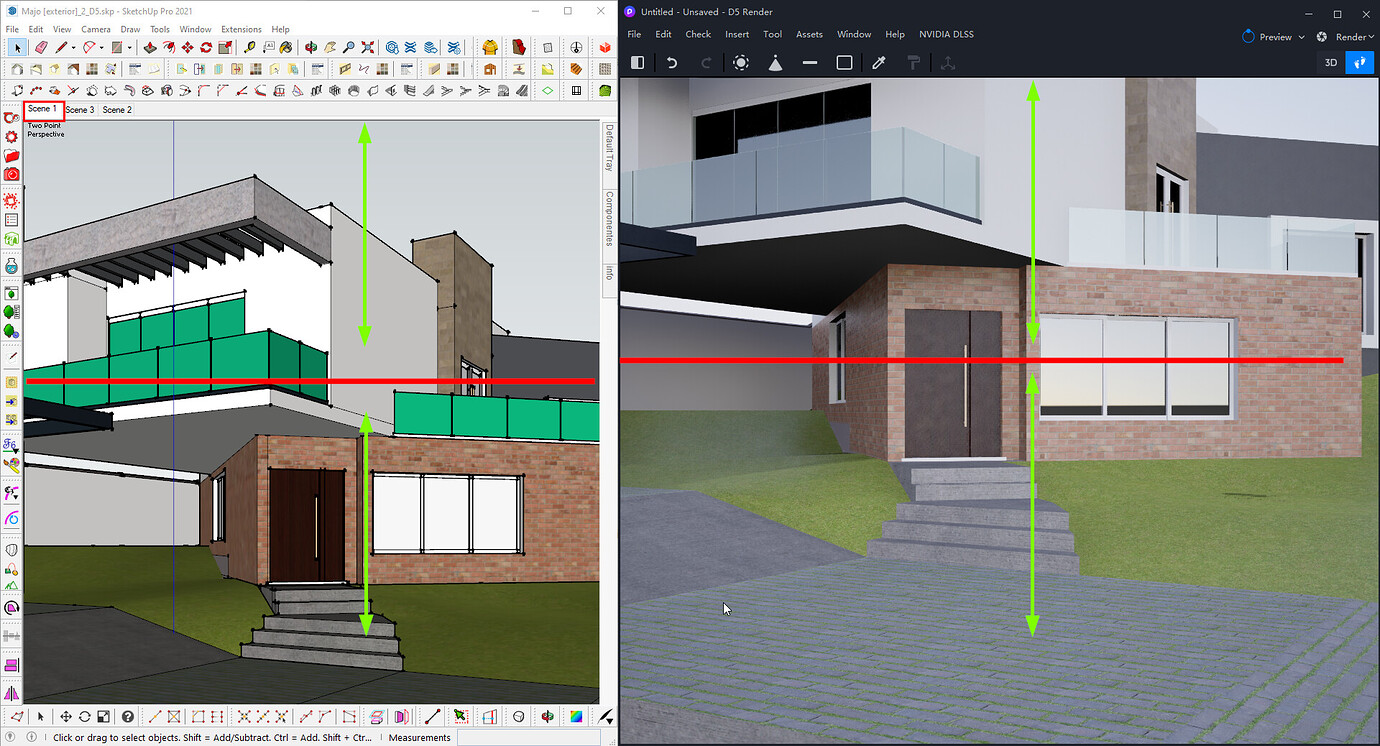The width and height of the screenshot is (1380, 746).
Task: Open the Line tool's dropdown arrow
Action: pyautogui.click(x=73, y=47)
